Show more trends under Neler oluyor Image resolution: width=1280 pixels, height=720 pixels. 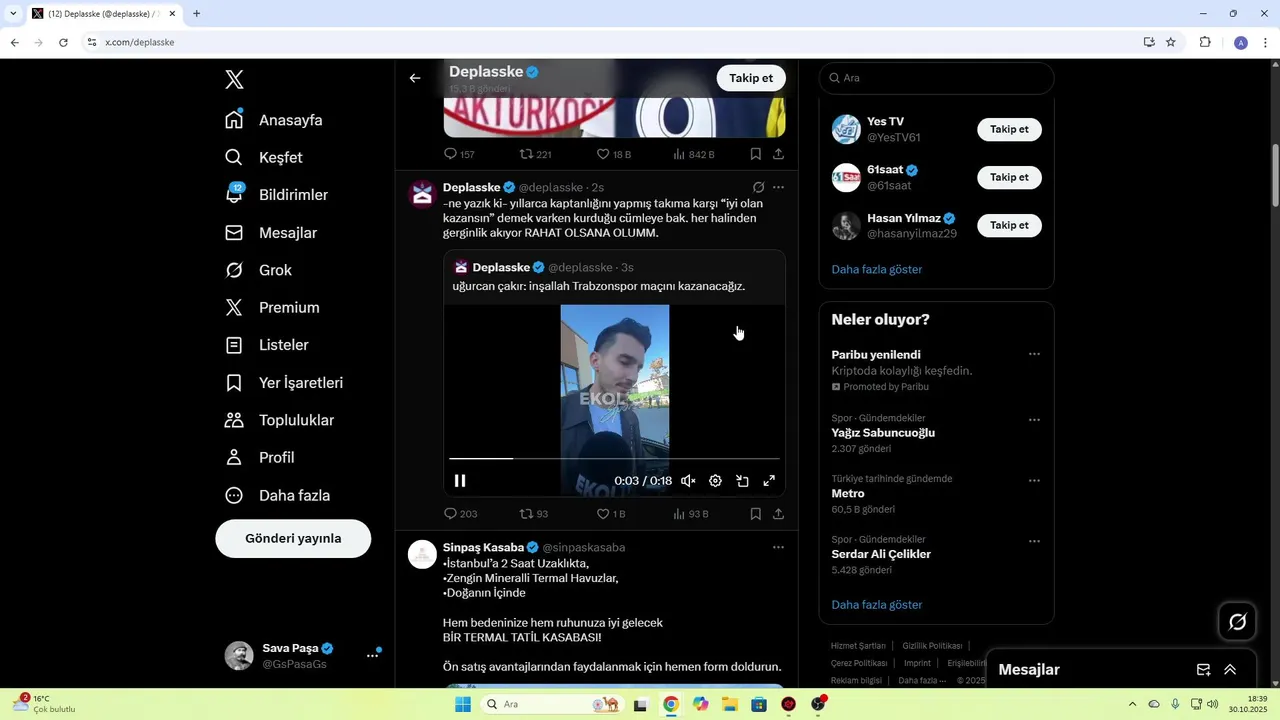877,605
